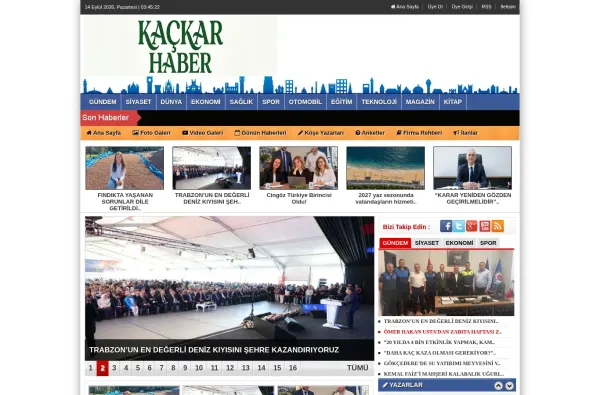
Task: Open the Cingöz Türkiye Birincisi thumbnail
Action: (298, 168)
